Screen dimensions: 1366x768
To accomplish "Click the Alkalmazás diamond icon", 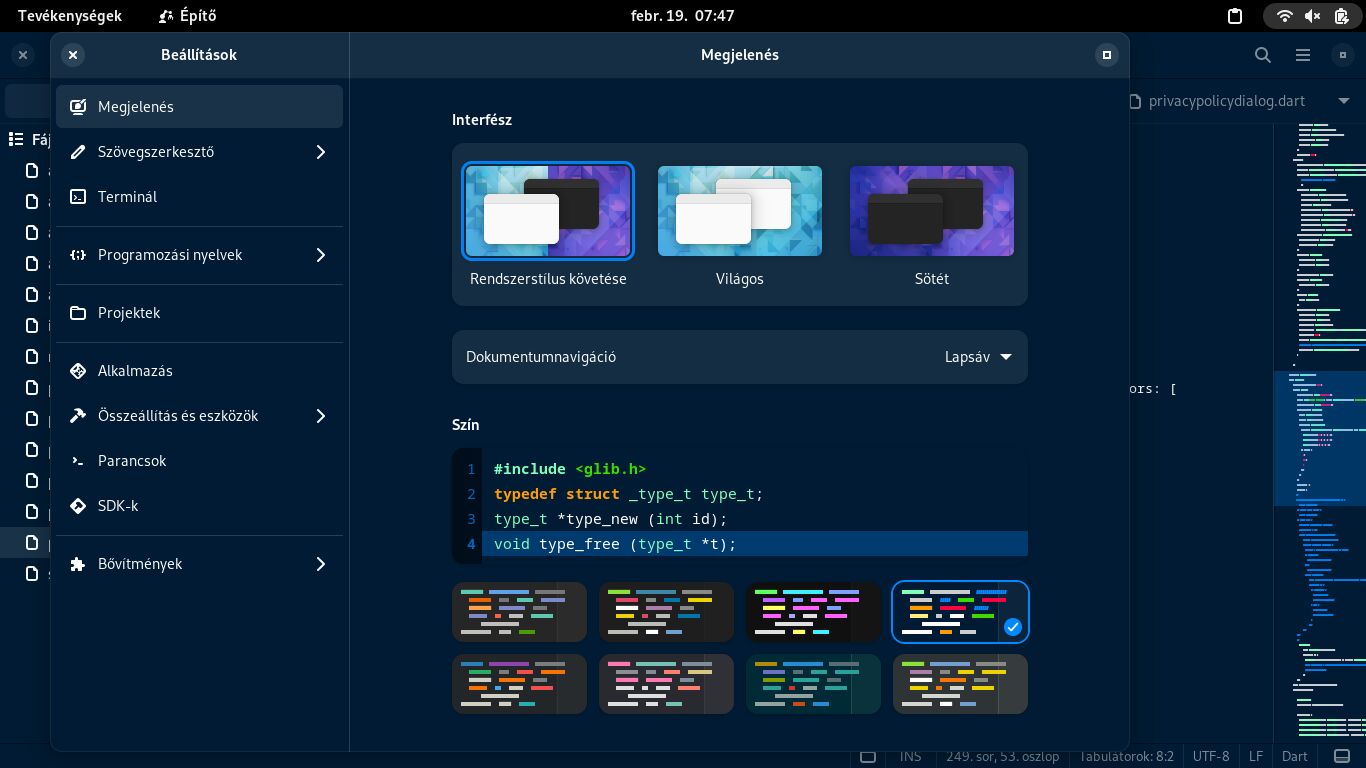I will (78, 371).
